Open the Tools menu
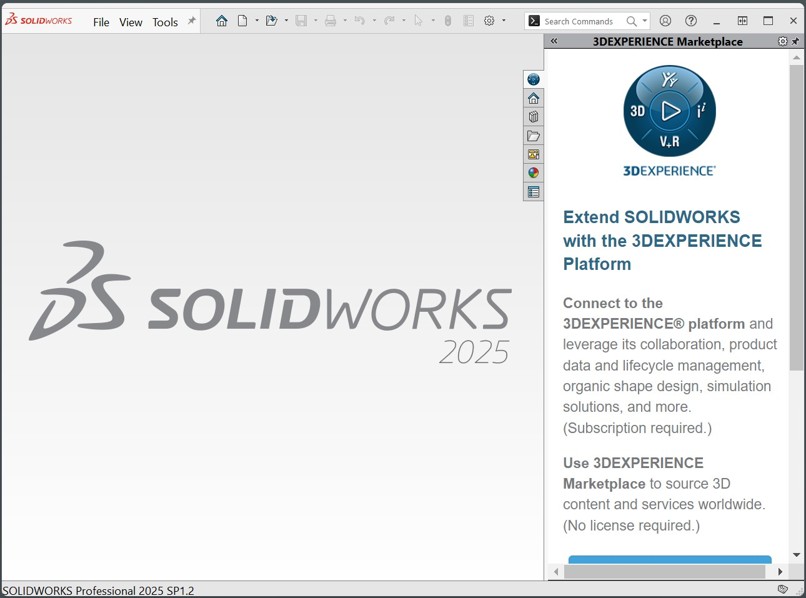The image size is (806, 598). [x=165, y=22]
